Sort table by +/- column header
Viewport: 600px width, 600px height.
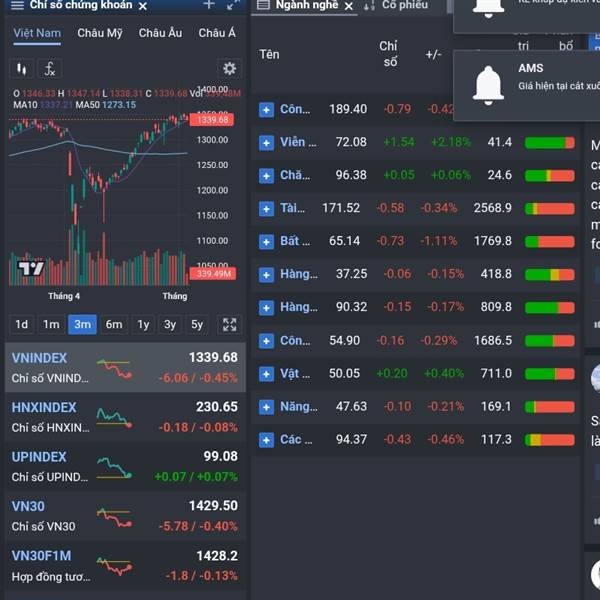(x=434, y=54)
